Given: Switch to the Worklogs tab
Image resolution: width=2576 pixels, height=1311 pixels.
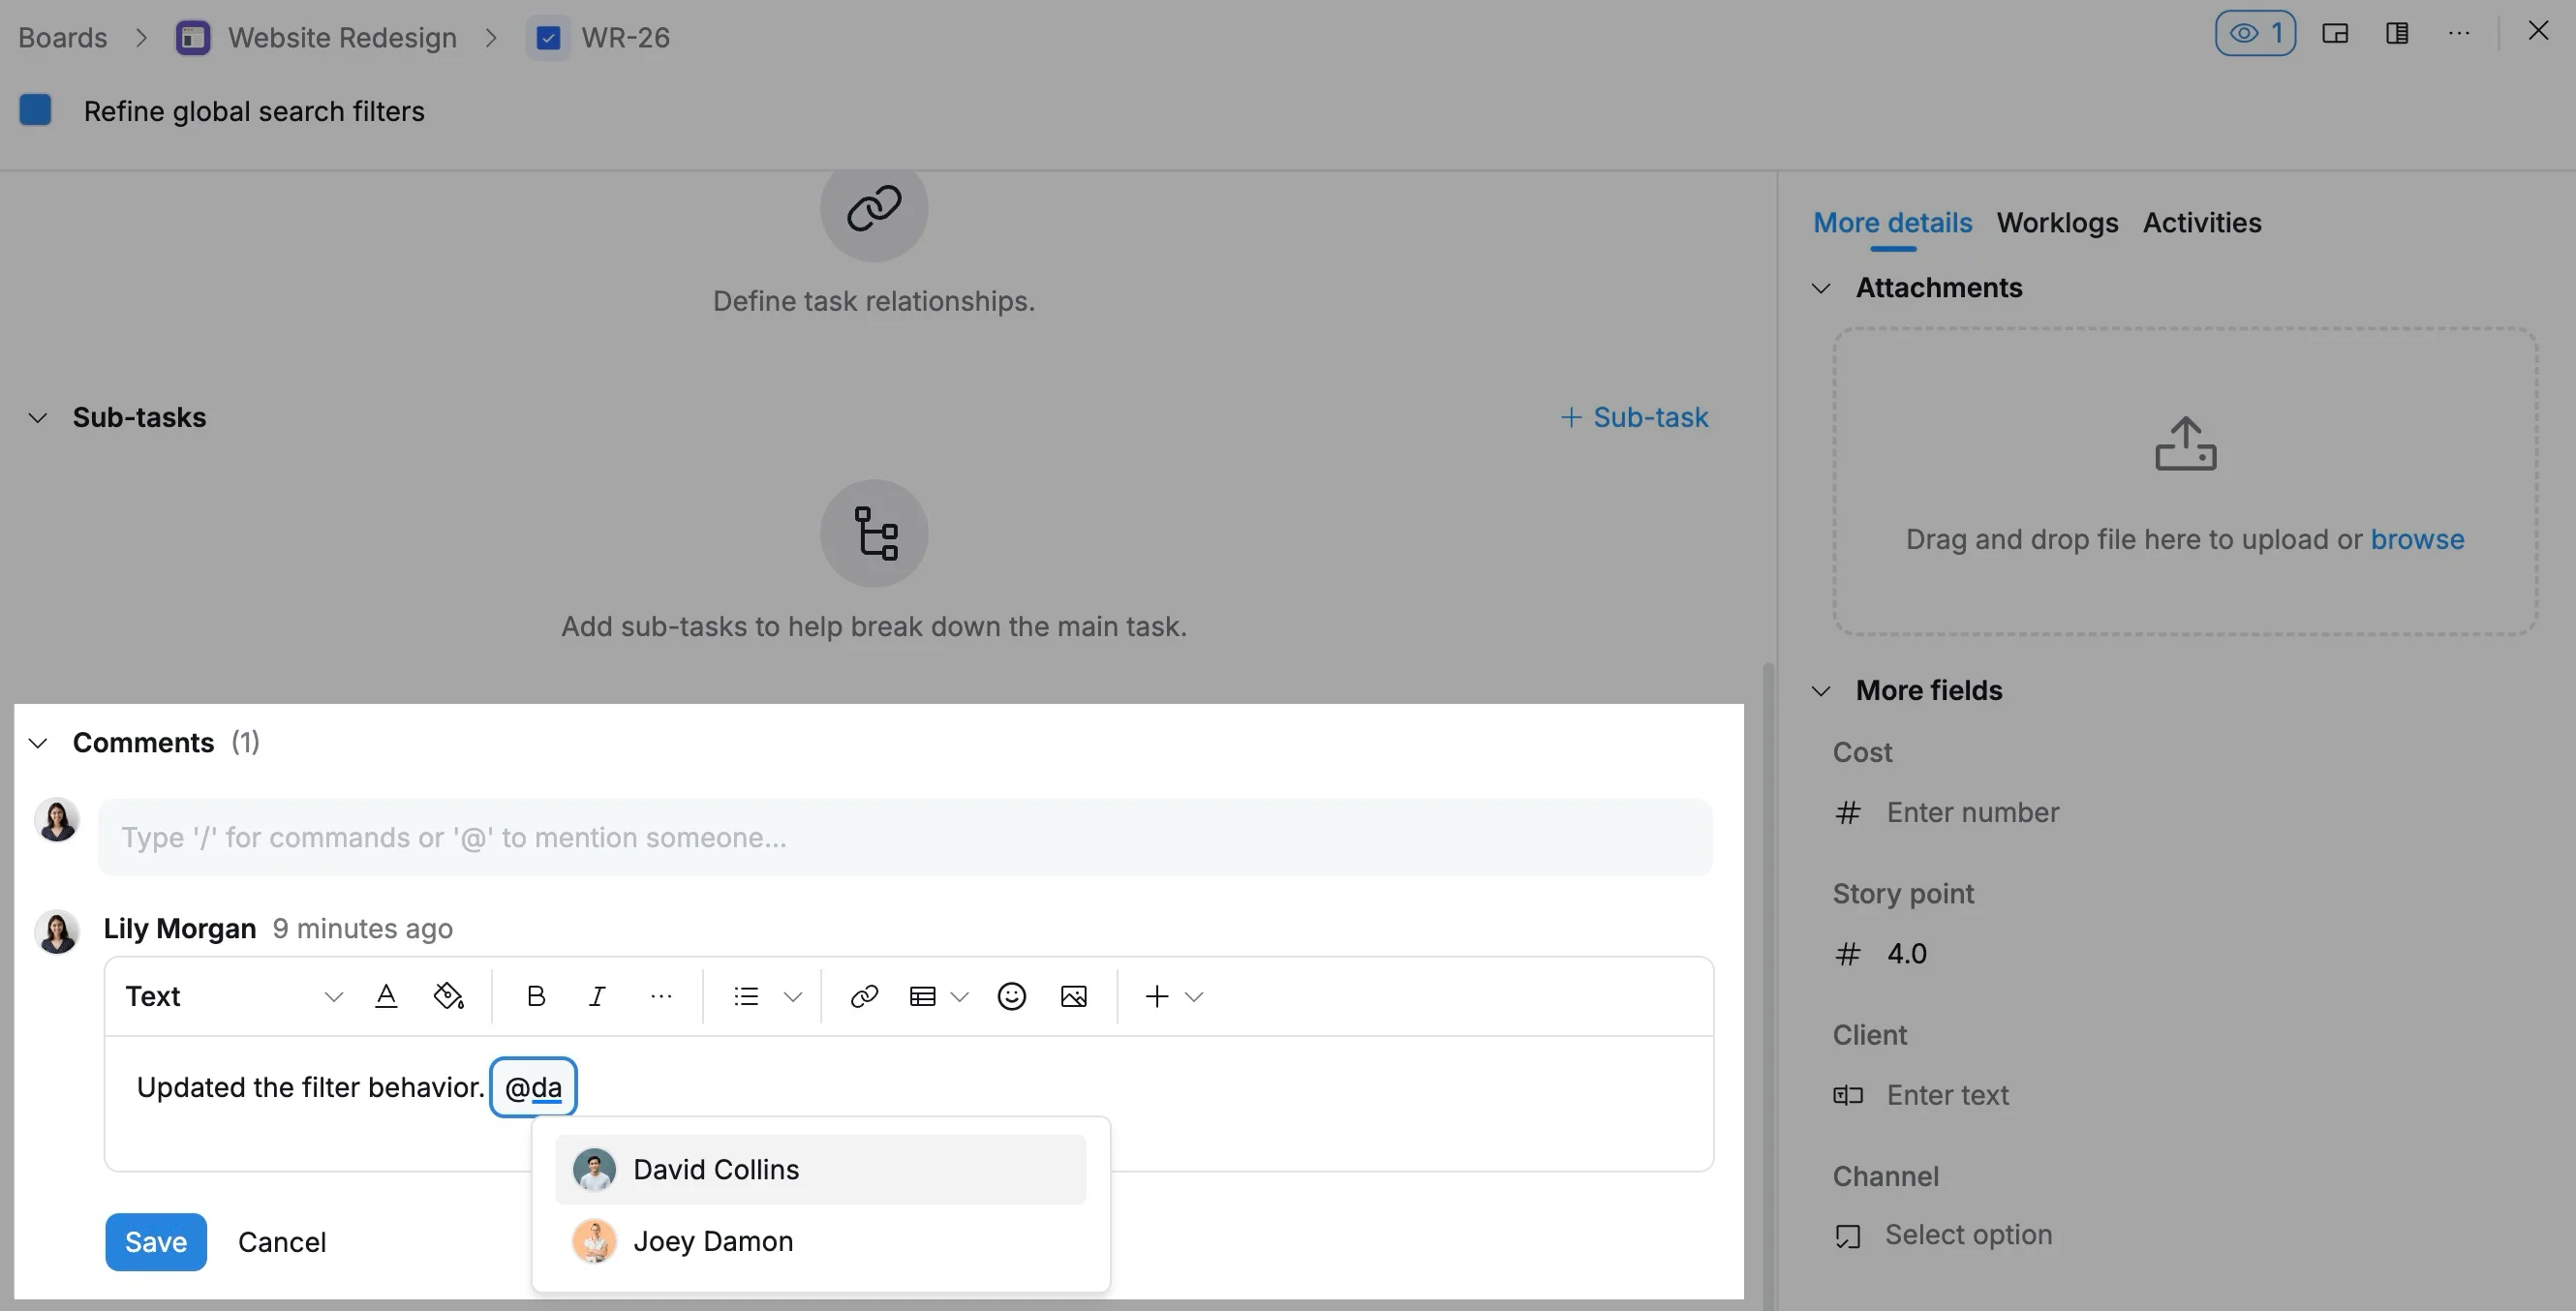Looking at the screenshot, I should (2057, 223).
